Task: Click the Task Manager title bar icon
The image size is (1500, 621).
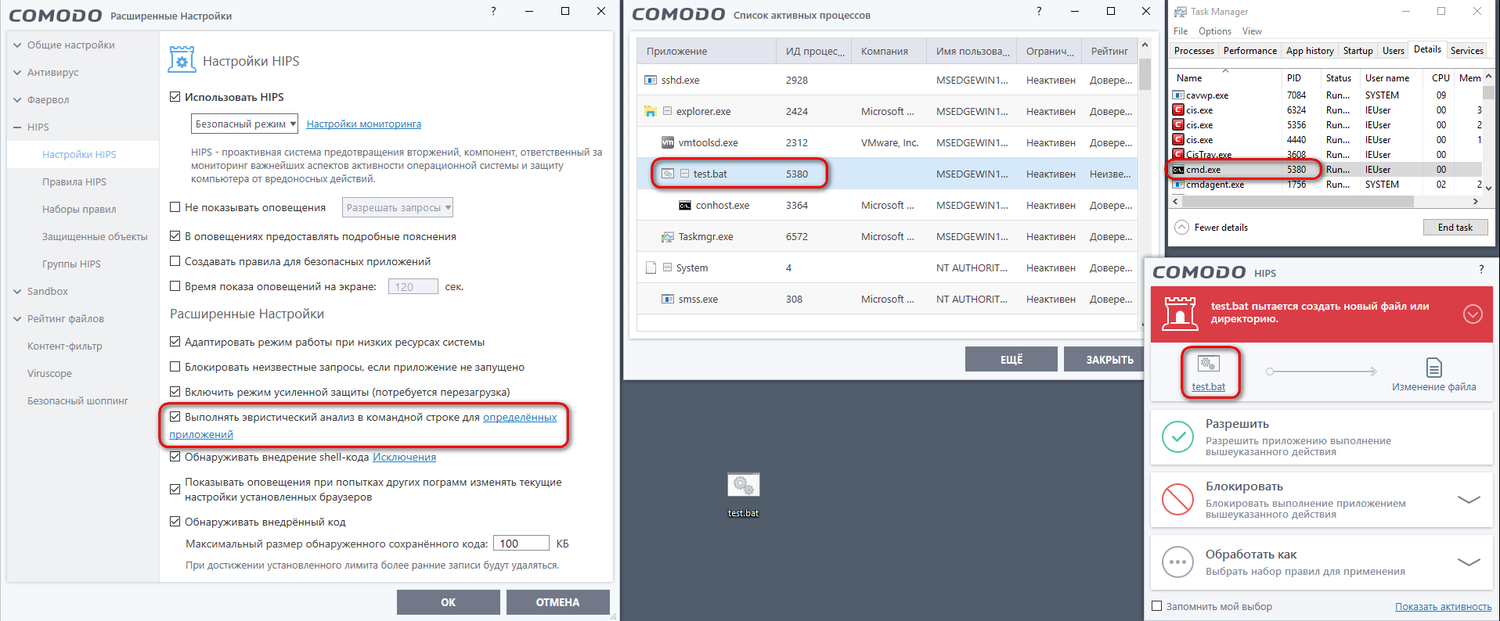Action: (1180, 12)
